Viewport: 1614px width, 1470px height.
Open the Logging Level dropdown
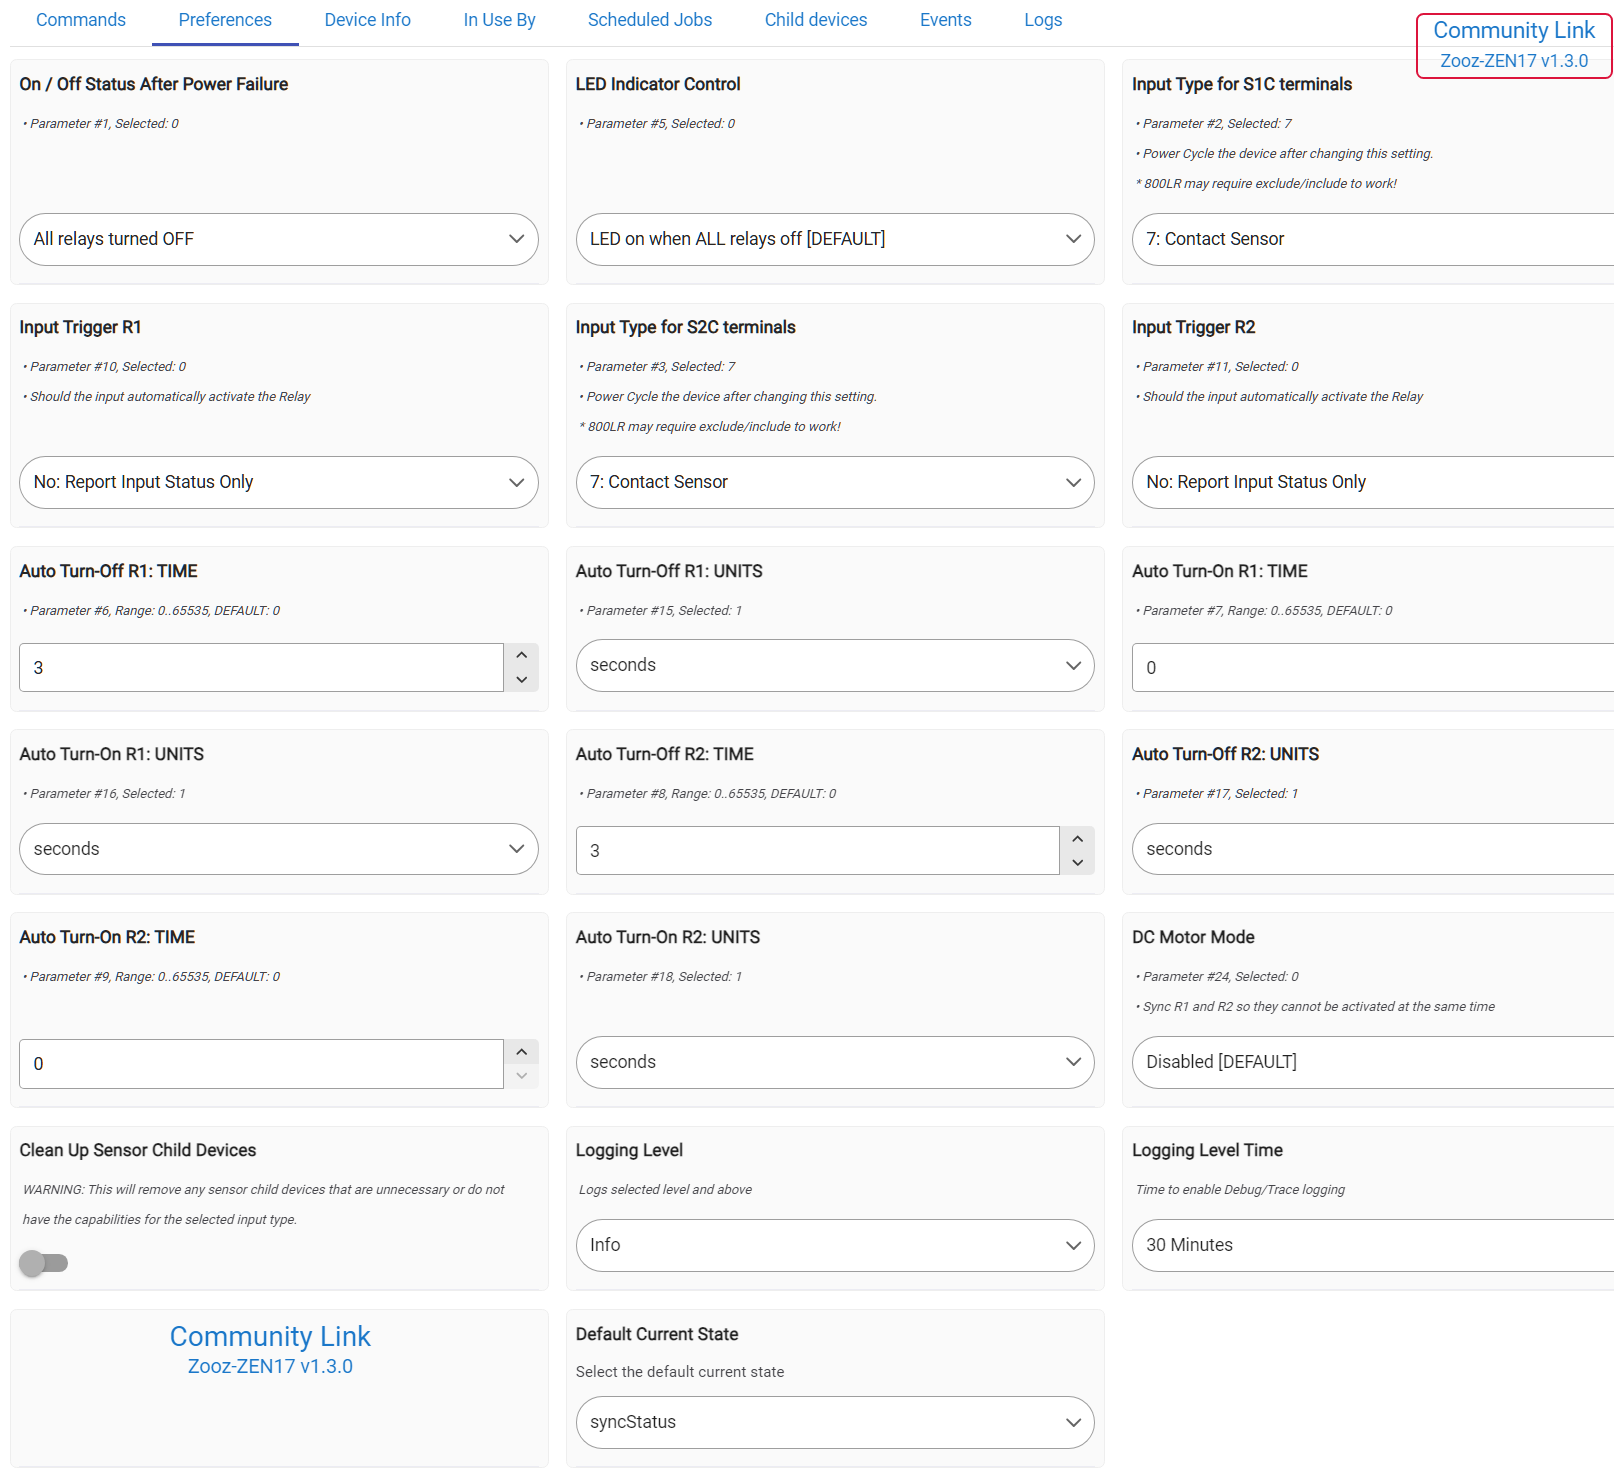pos(834,1245)
